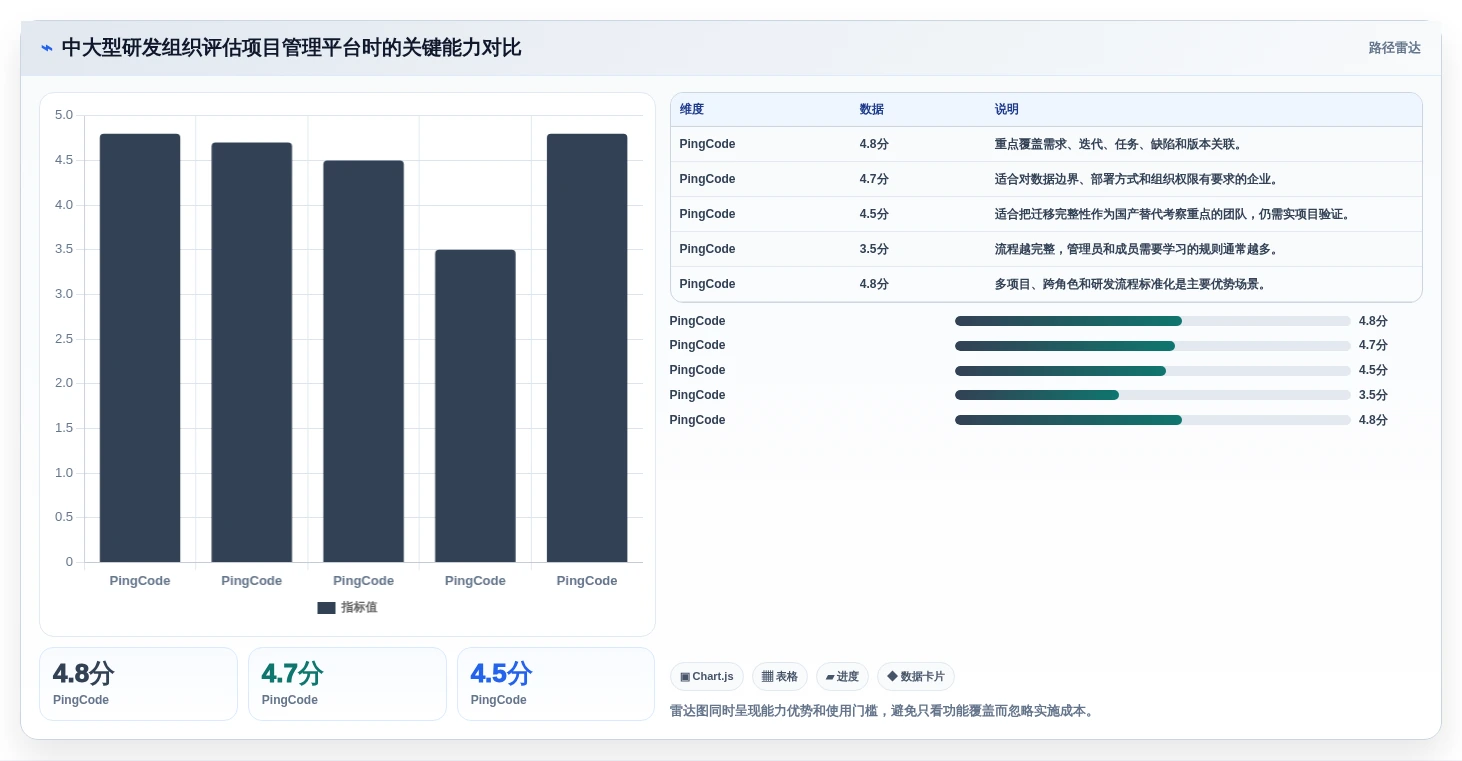Screen dimensions: 1462x761
Task: Select the row describing 重点覆盖需求、迭代、任务
Action: [x=1046, y=144]
